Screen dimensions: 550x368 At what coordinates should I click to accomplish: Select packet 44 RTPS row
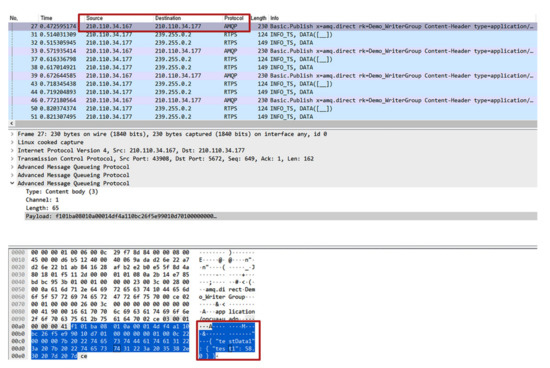coord(273,92)
